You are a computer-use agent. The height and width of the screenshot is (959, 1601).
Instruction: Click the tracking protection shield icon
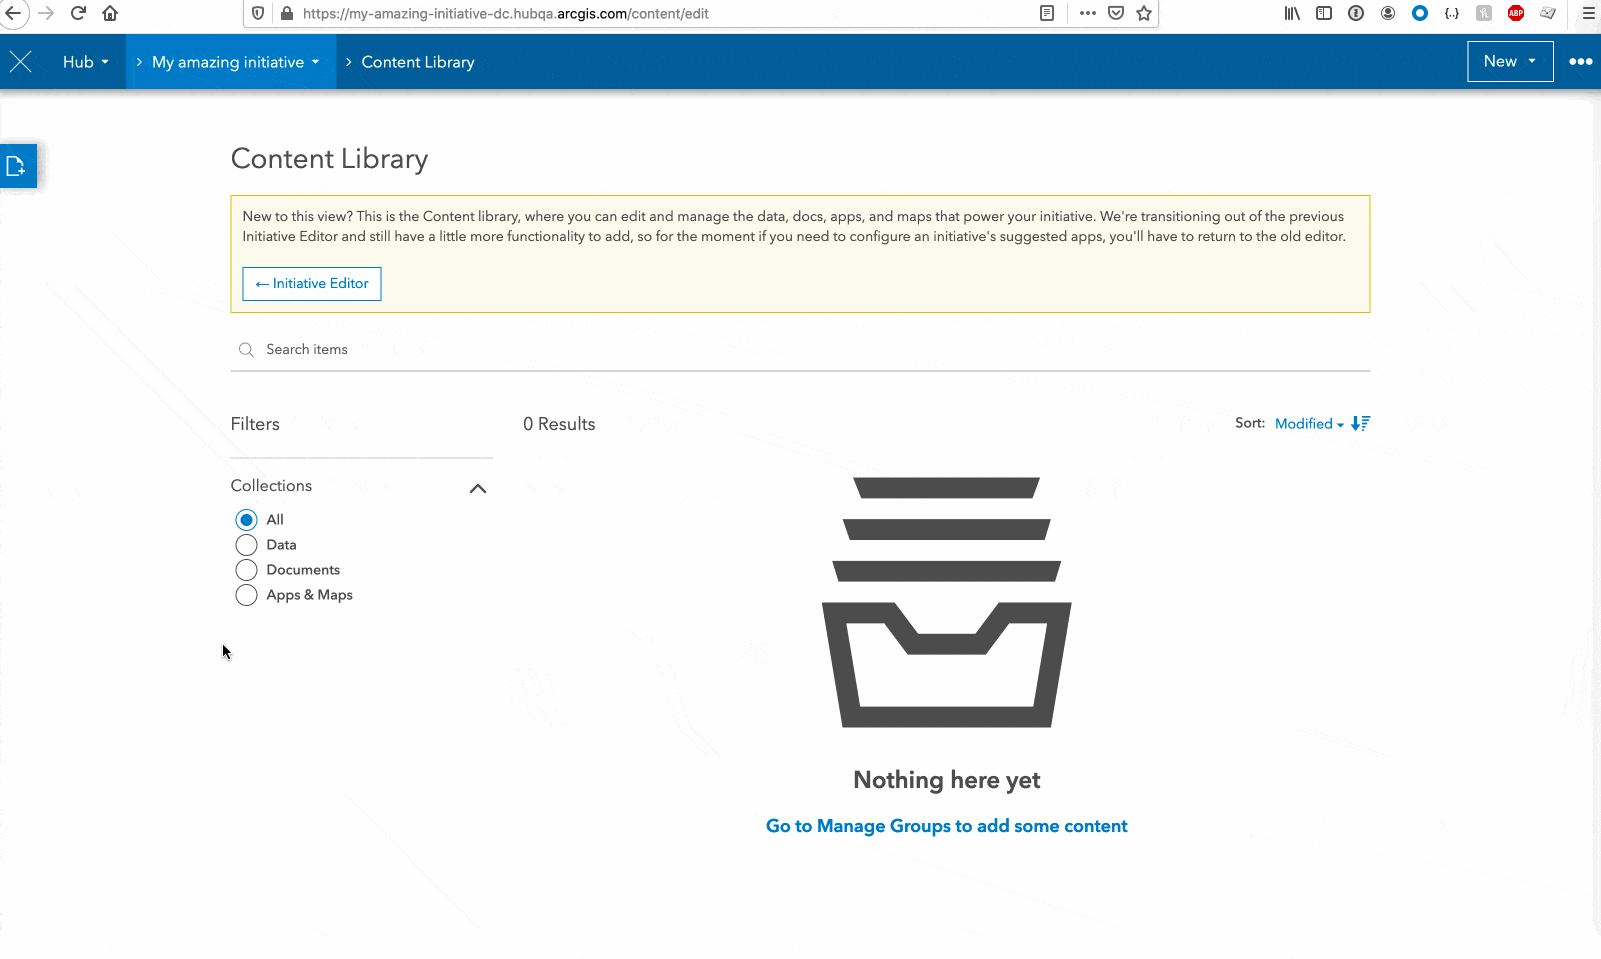point(259,13)
